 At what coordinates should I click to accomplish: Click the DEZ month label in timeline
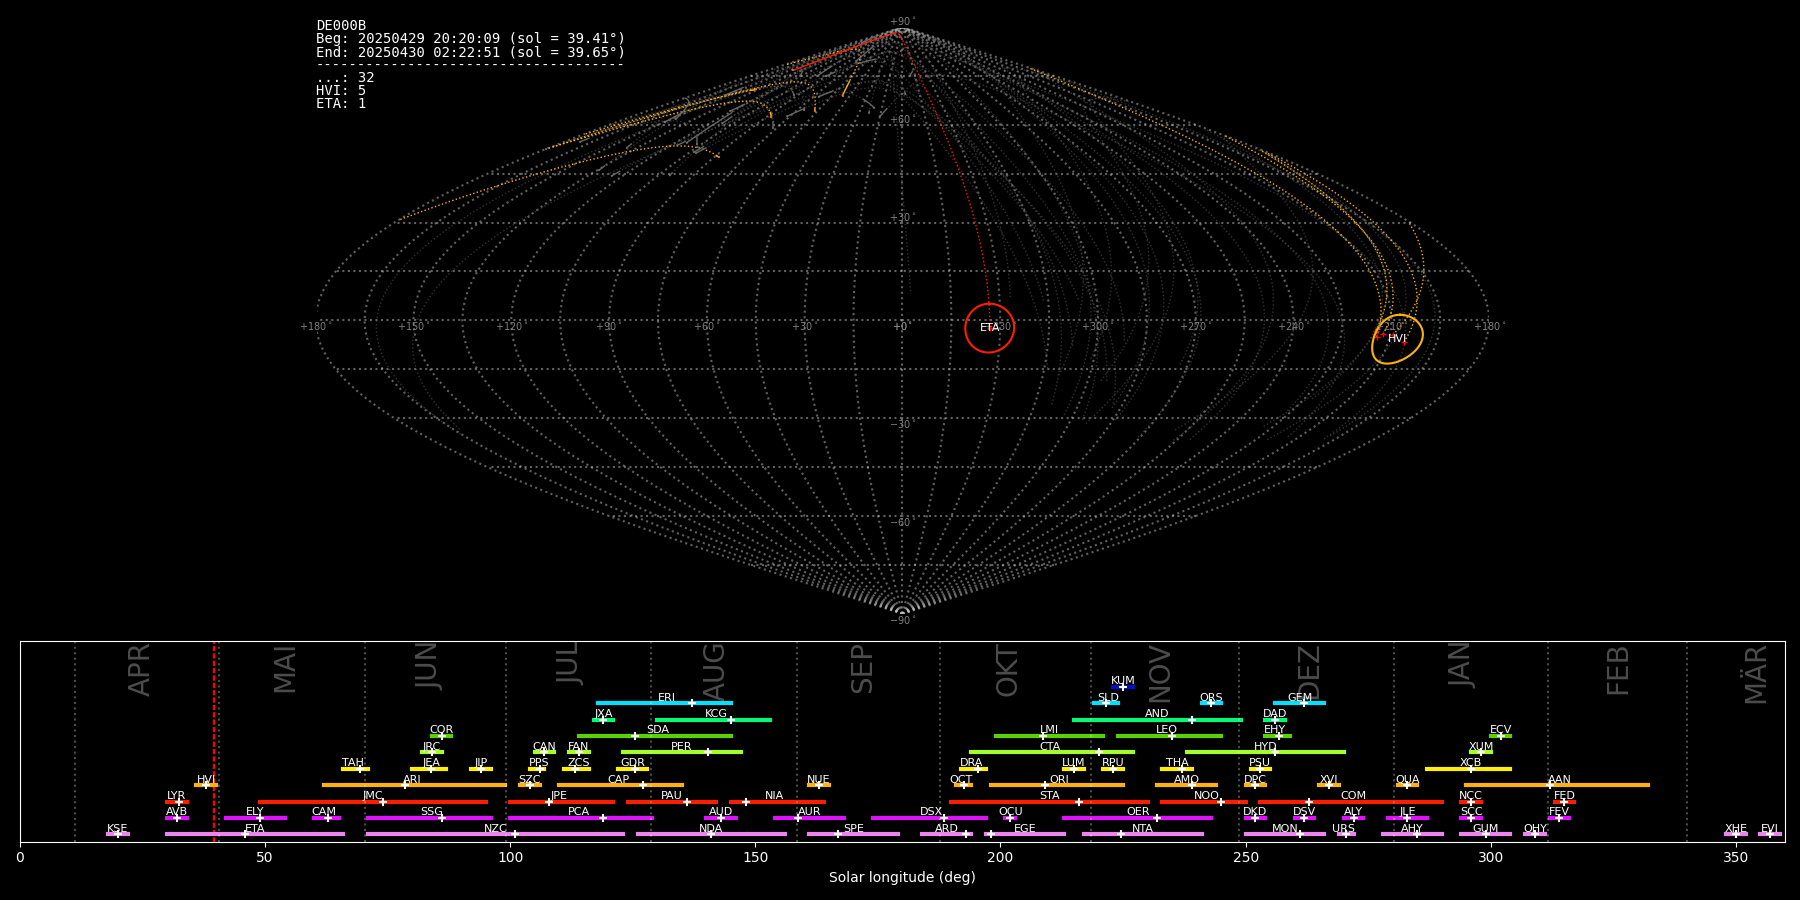(x=1309, y=671)
